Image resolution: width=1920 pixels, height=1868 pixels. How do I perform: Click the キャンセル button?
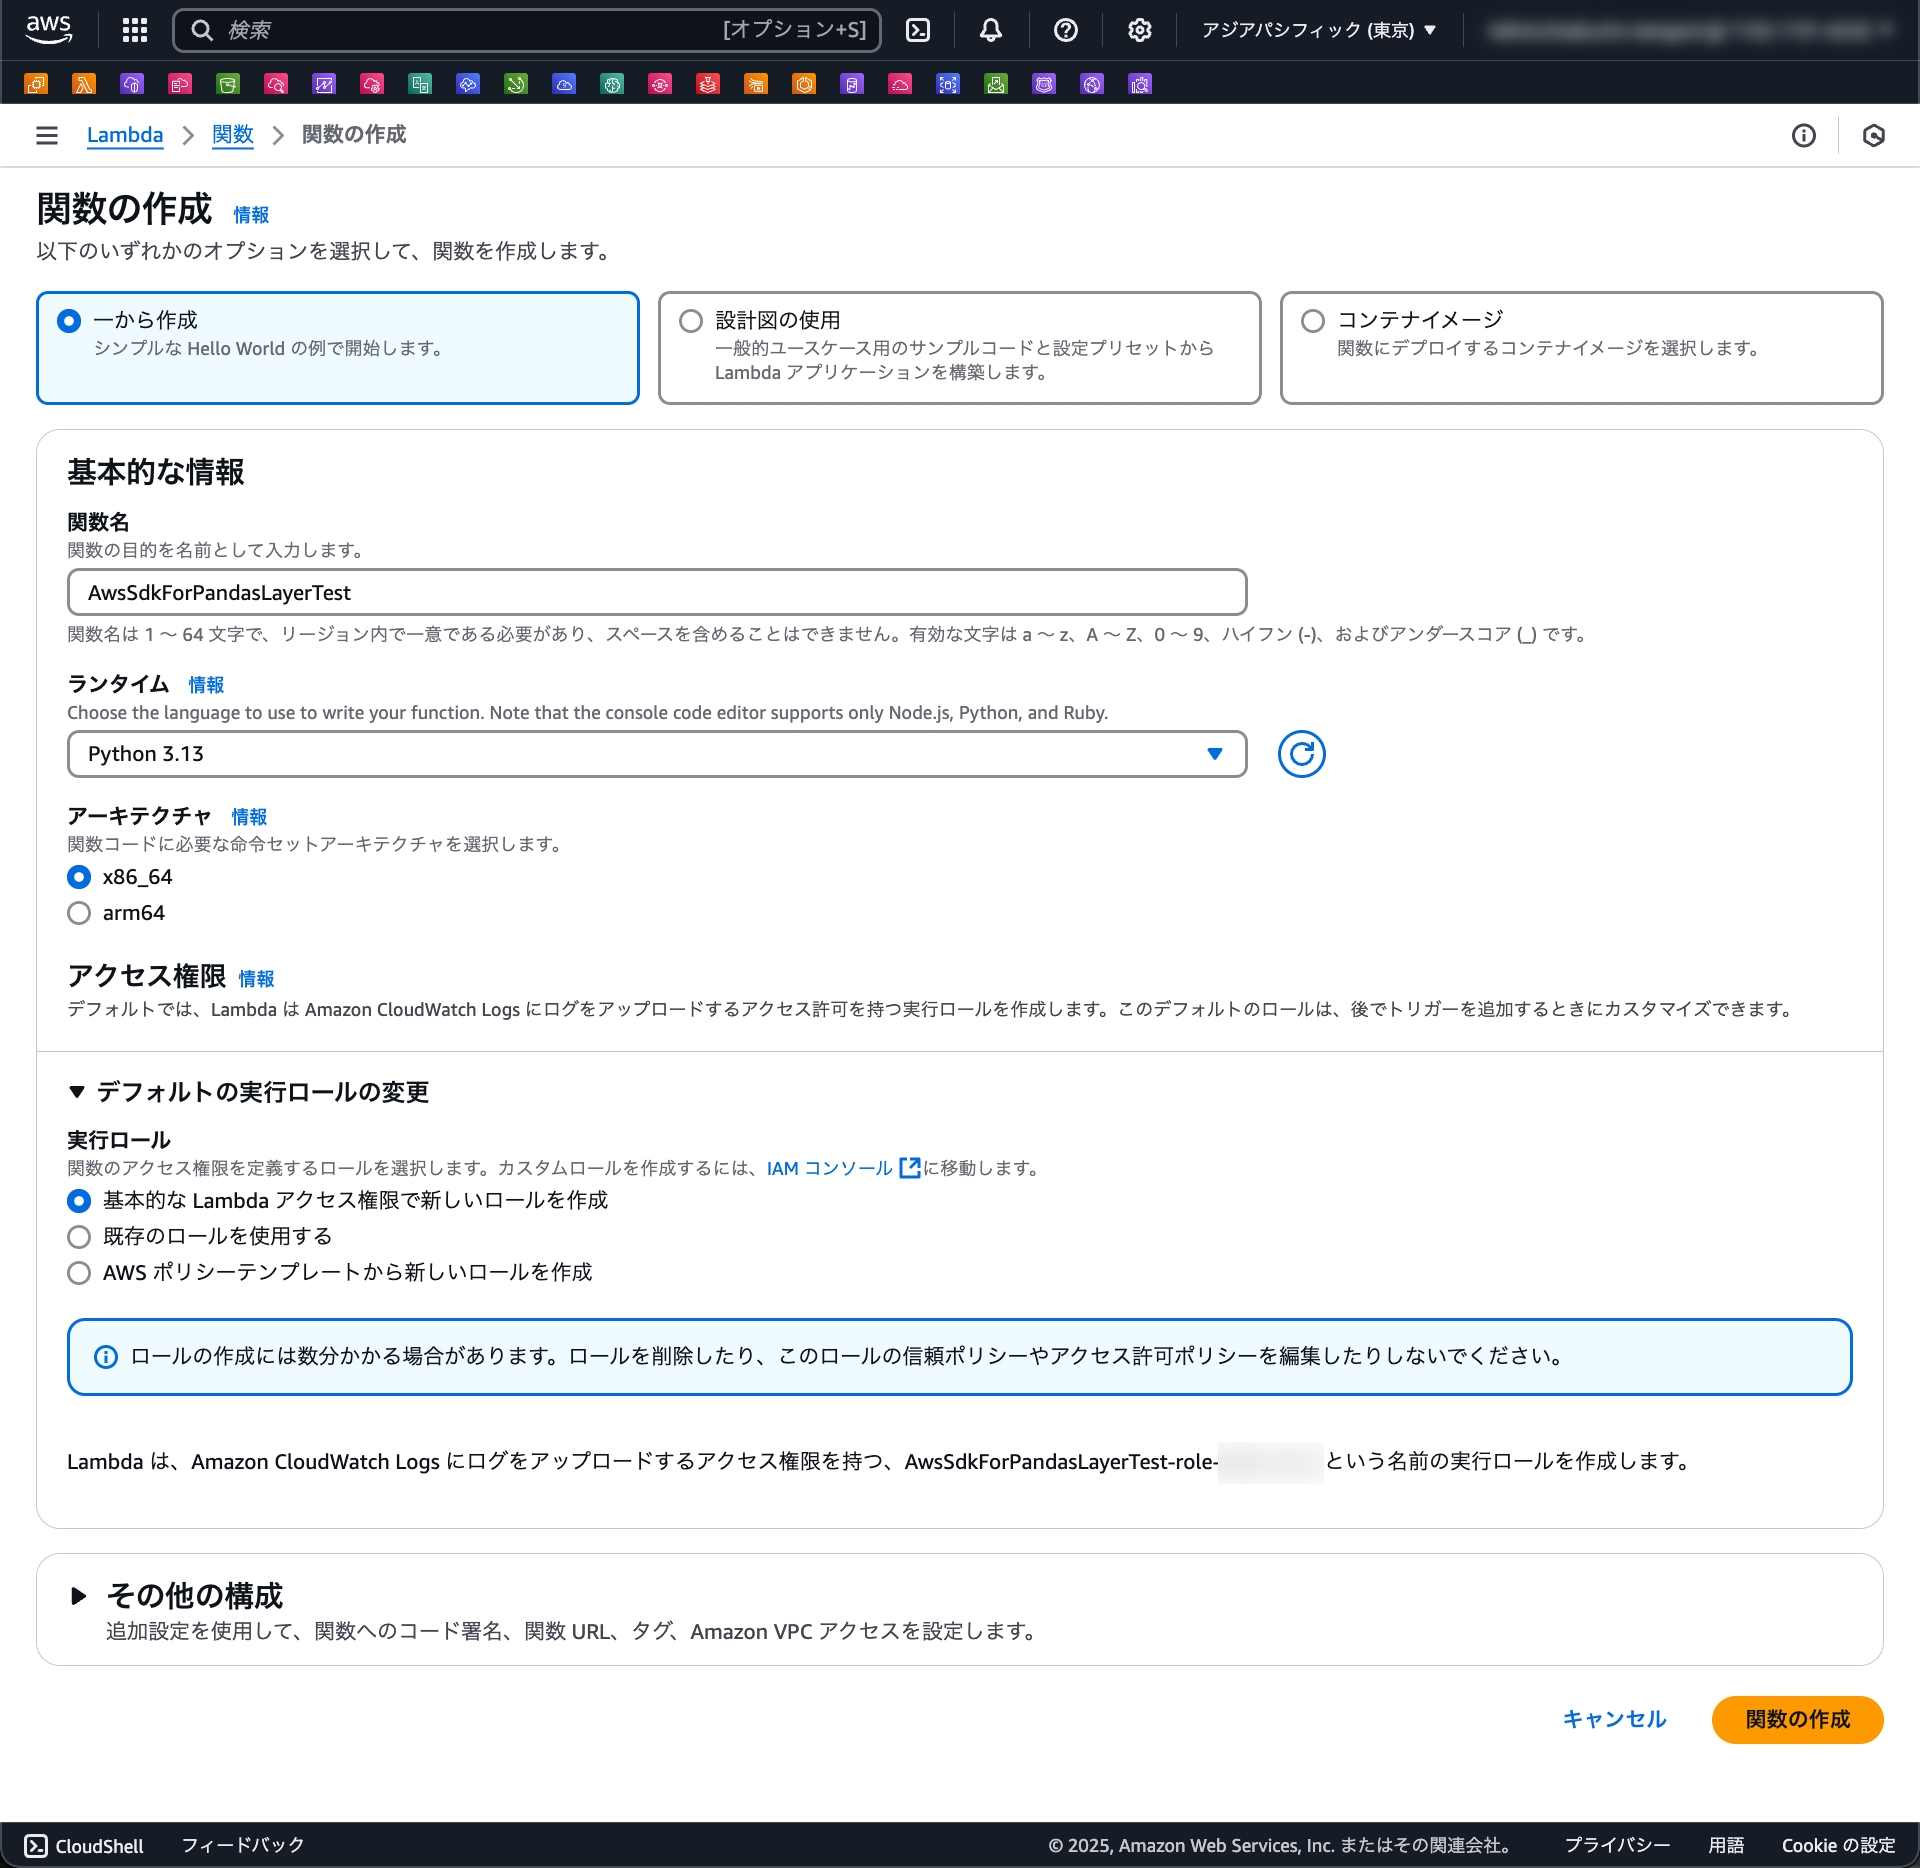click(x=1613, y=1719)
